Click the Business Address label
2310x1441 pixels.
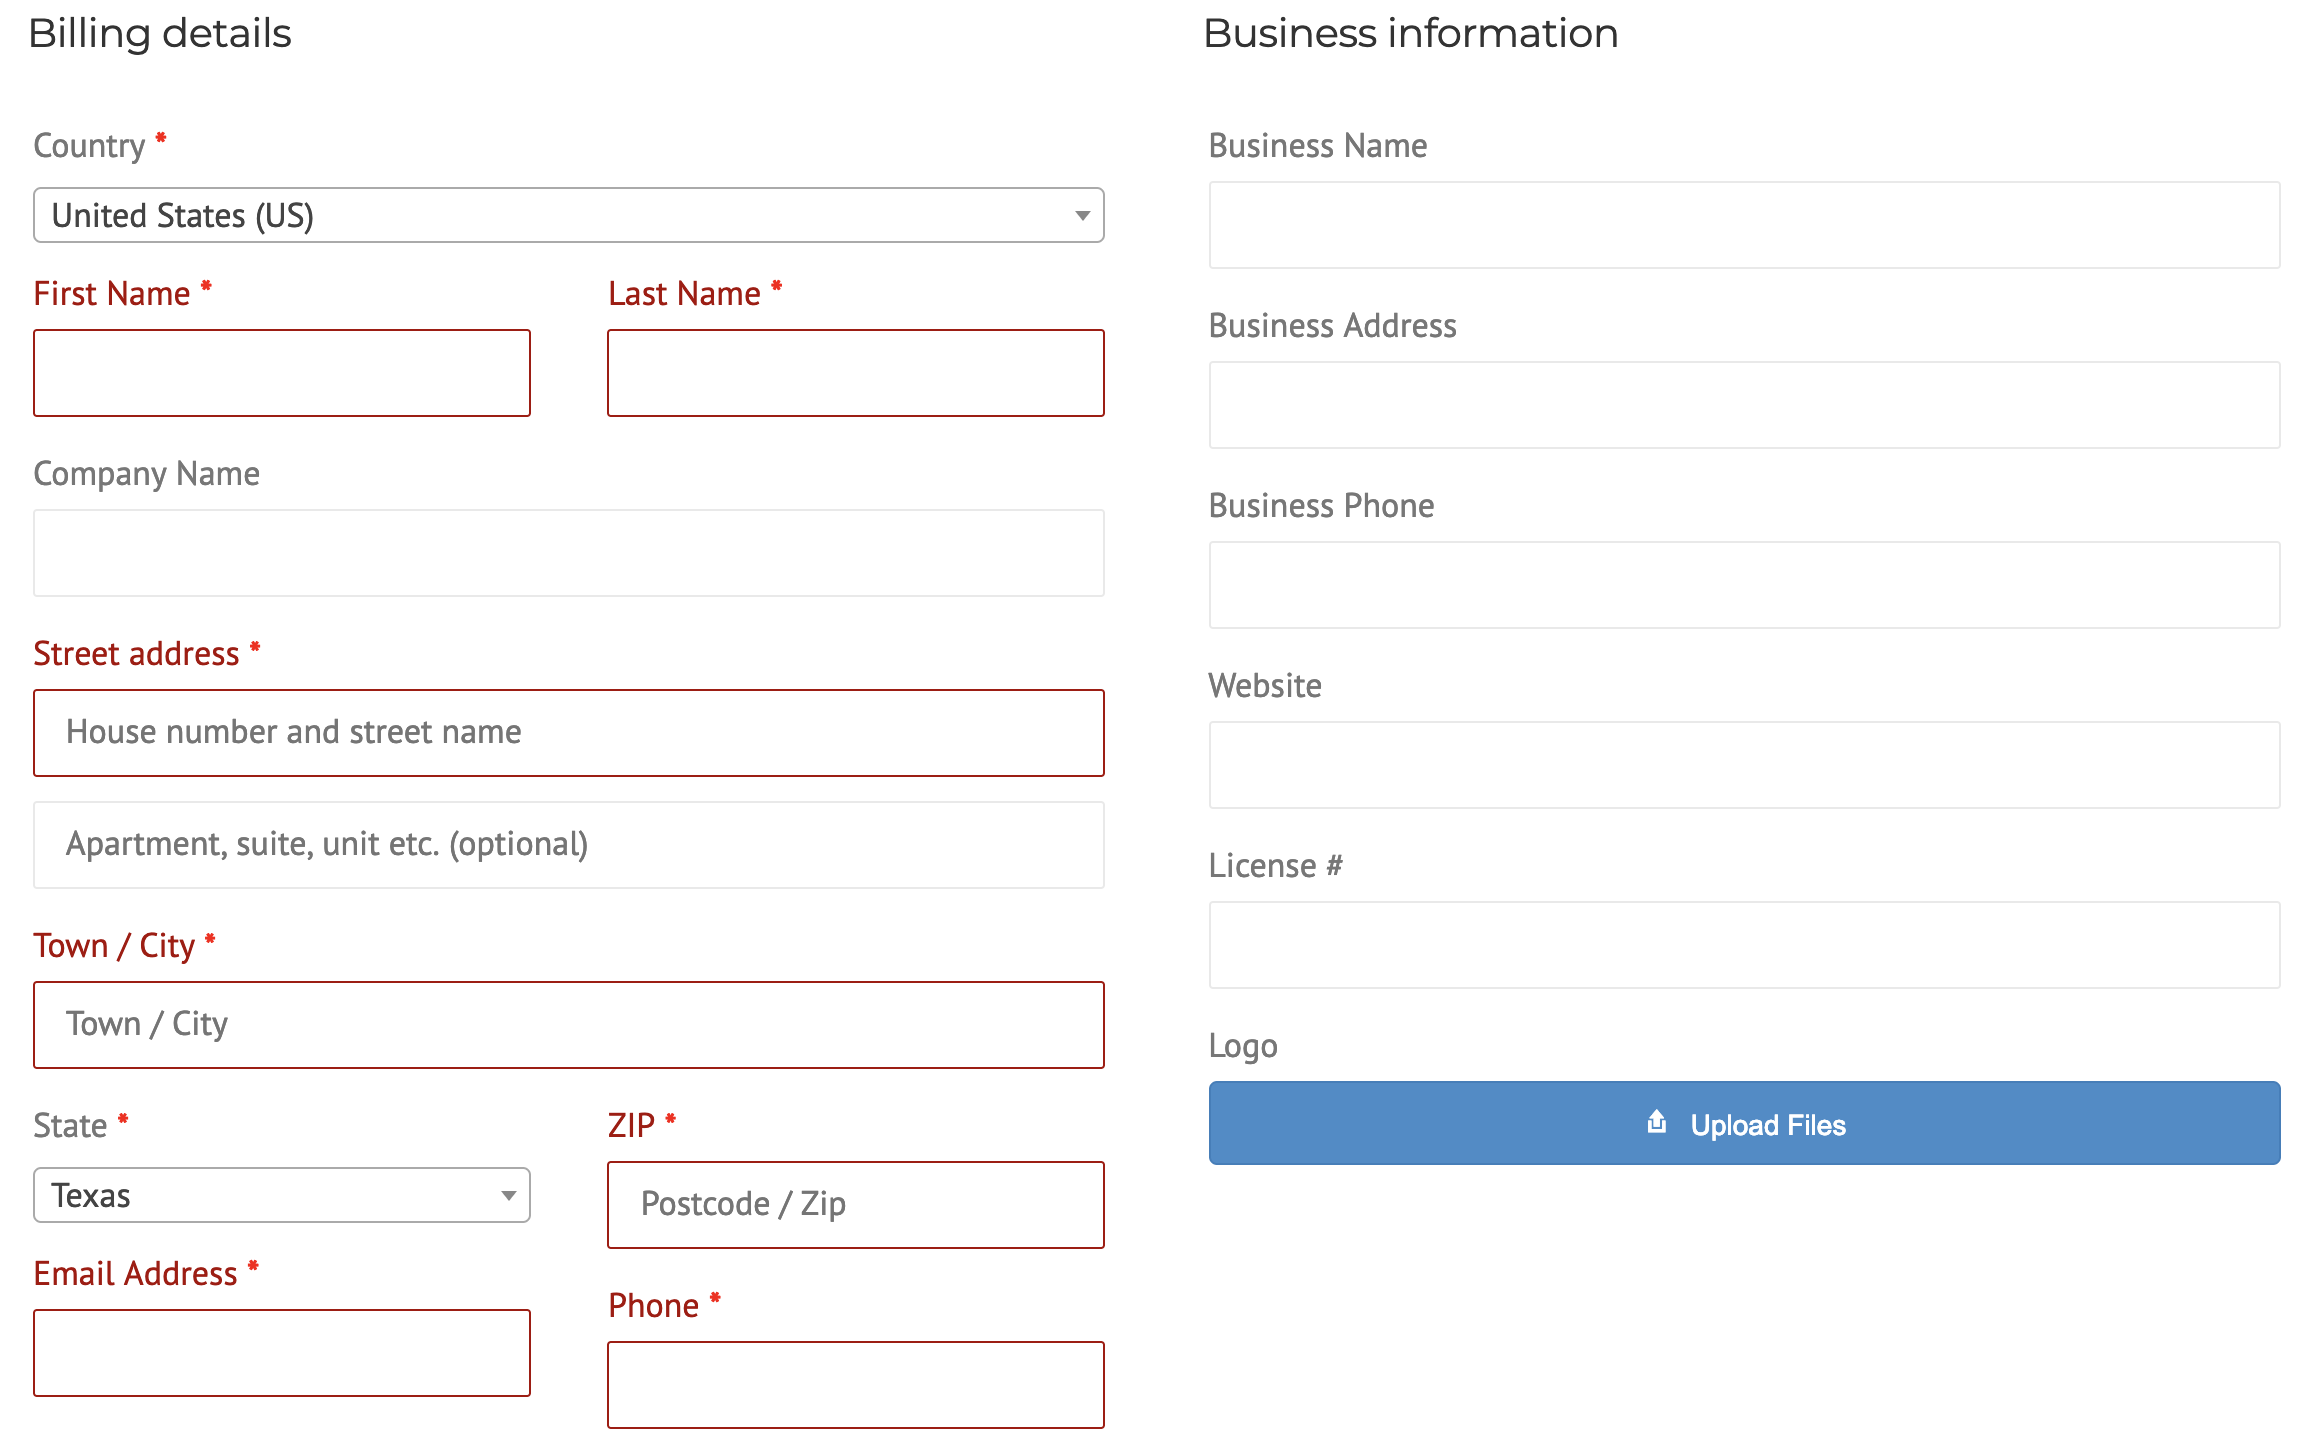[1333, 326]
